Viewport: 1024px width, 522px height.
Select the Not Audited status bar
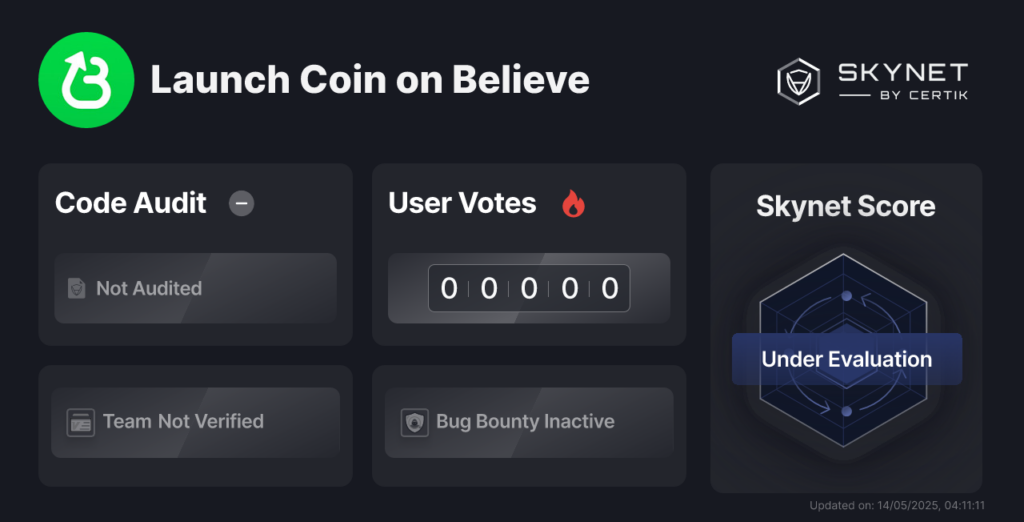(195, 288)
